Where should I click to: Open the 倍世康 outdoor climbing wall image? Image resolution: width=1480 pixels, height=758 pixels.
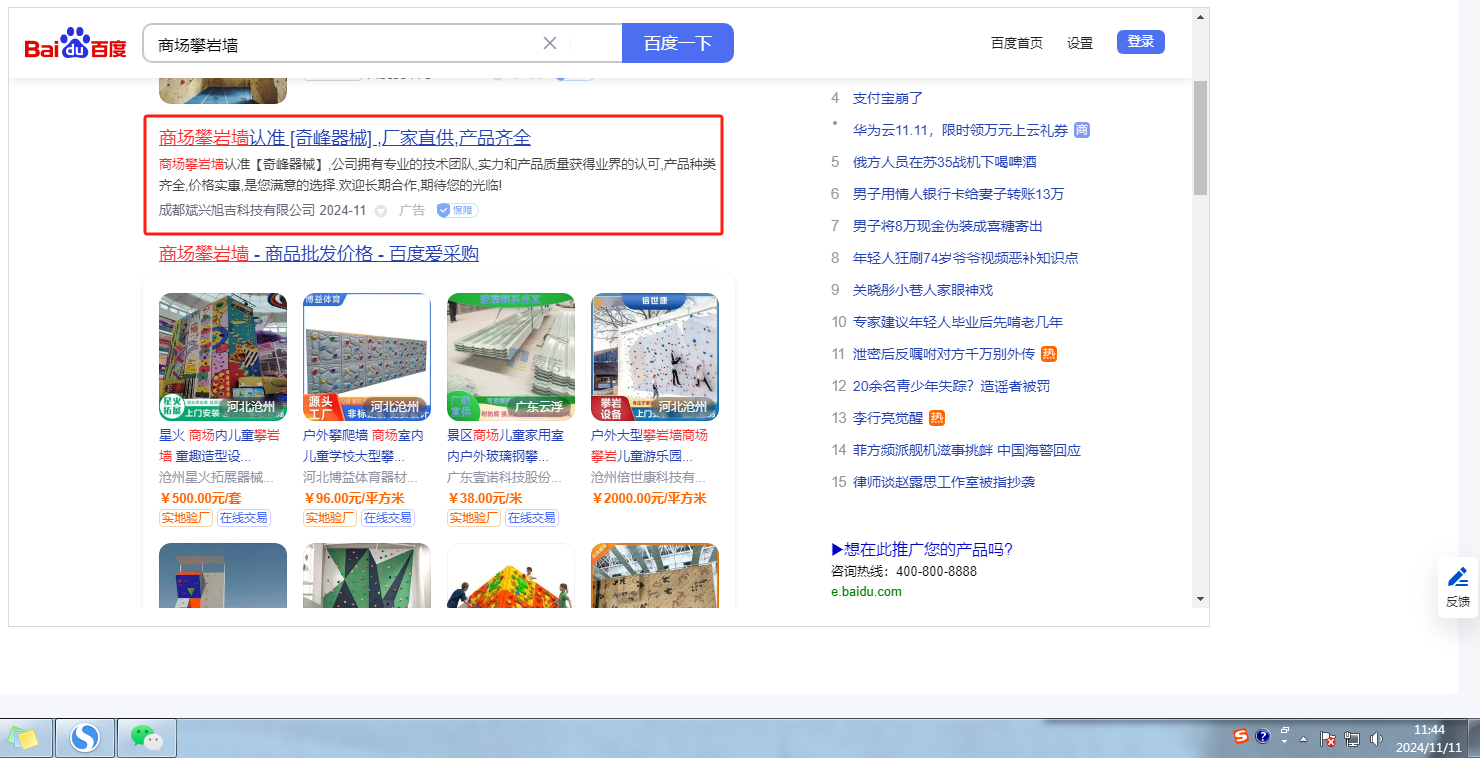click(x=655, y=357)
